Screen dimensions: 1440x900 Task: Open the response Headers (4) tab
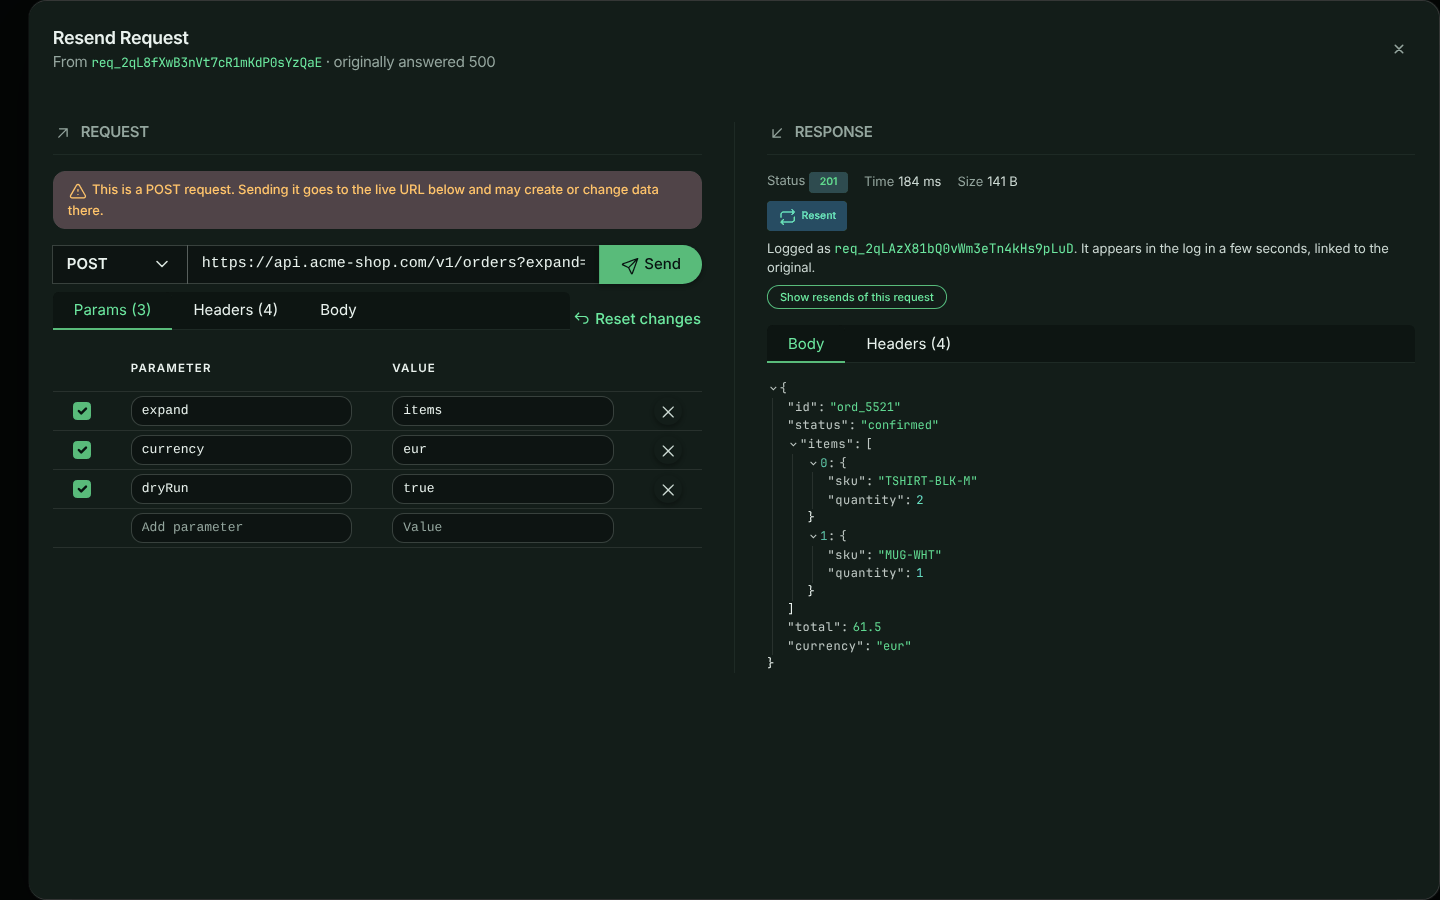point(908,344)
